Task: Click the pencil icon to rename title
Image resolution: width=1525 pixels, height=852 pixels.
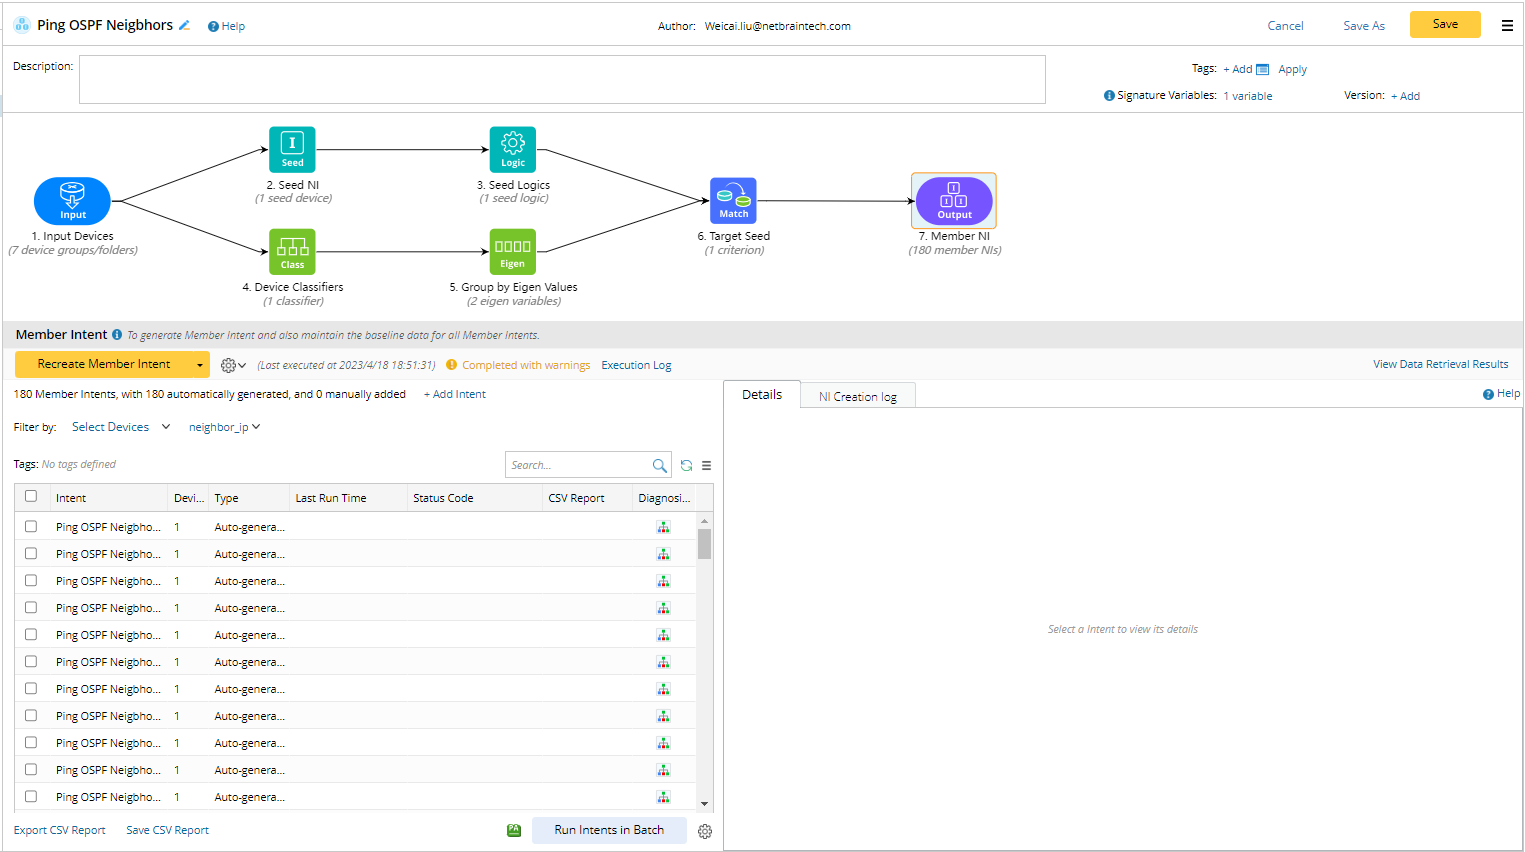Action: pos(184,26)
